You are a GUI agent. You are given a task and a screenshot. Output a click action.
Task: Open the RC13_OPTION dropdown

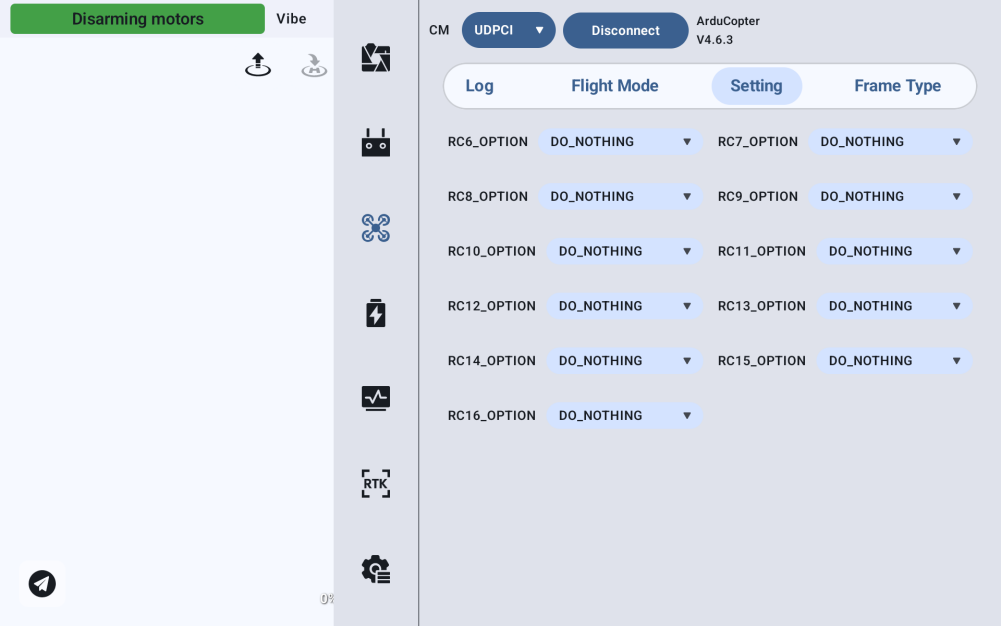click(894, 306)
